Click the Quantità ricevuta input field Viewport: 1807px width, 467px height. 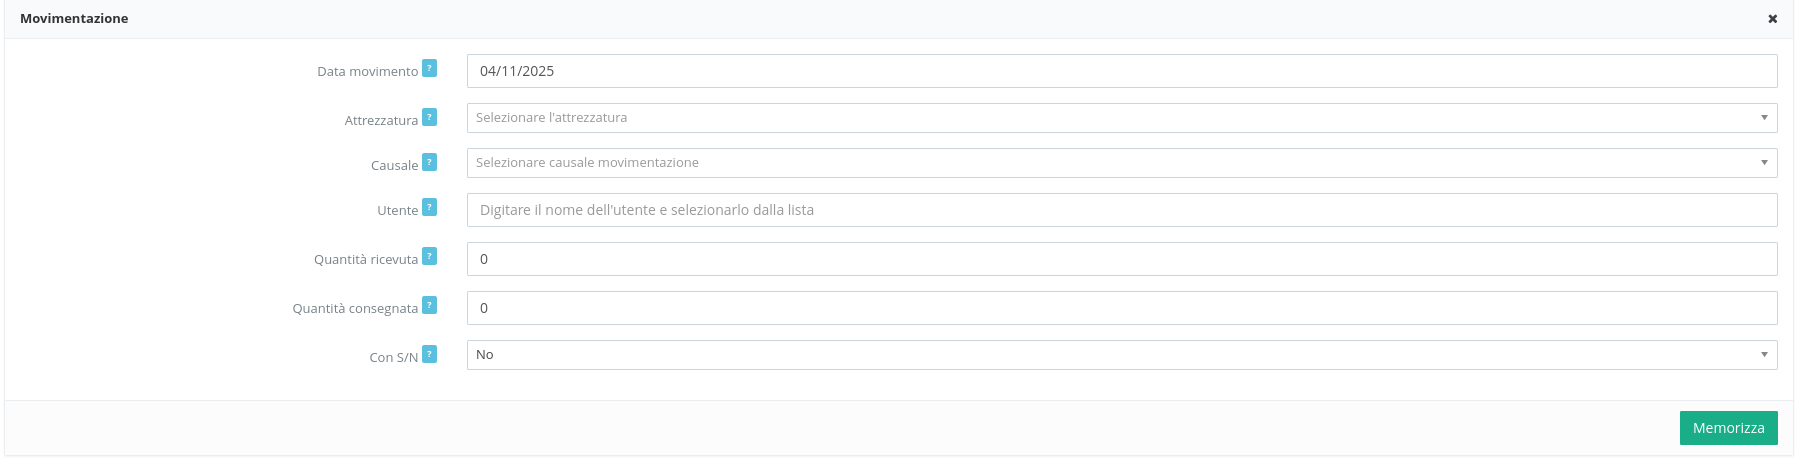point(1121,259)
